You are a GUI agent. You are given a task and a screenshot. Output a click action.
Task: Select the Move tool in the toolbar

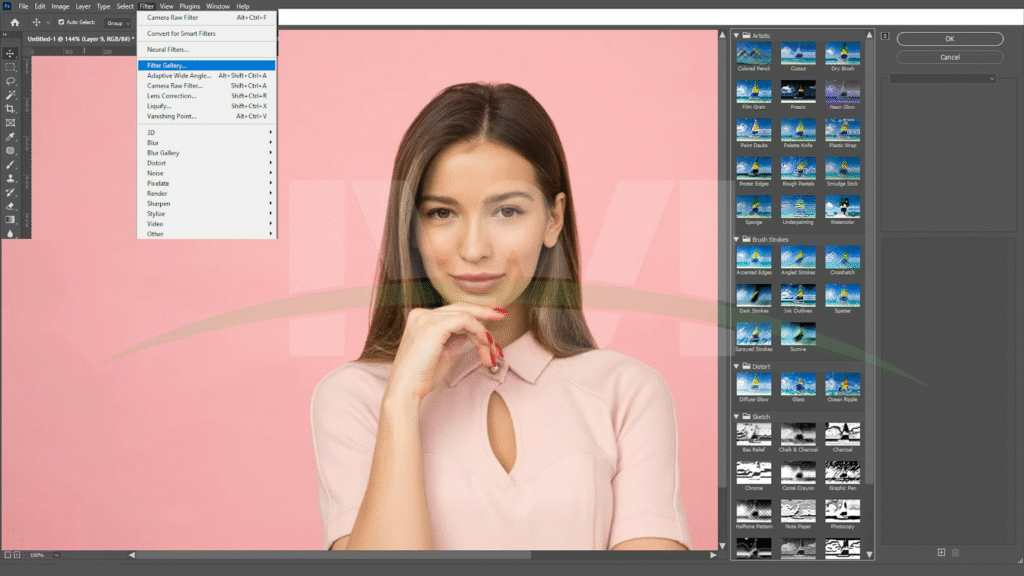(x=10, y=53)
